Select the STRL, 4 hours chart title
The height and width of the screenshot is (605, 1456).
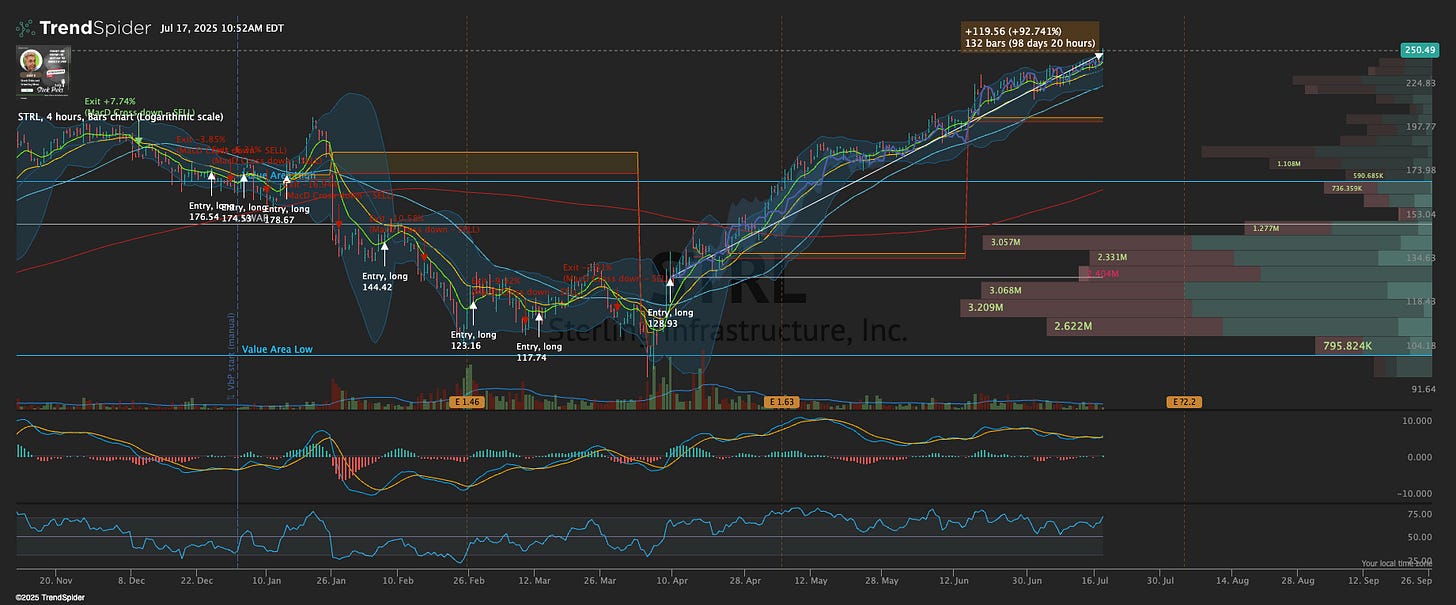click(120, 117)
